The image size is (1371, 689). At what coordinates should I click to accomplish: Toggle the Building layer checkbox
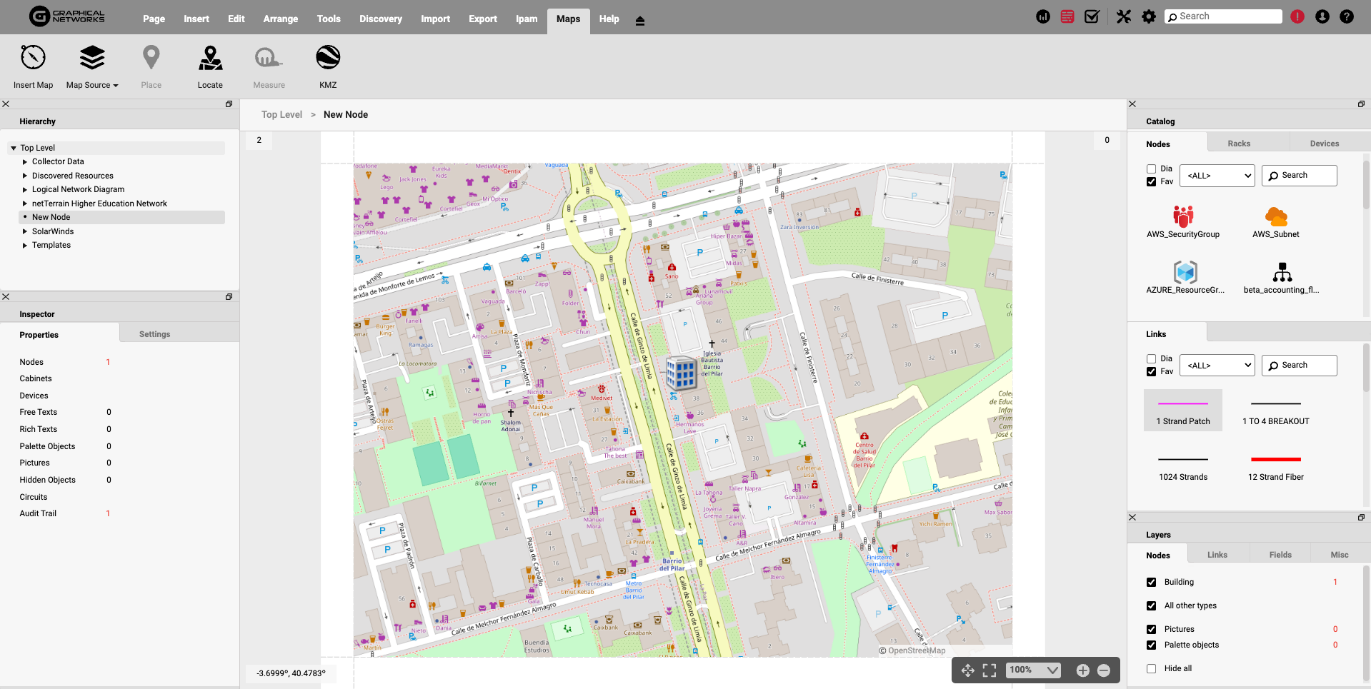point(1152,582)
